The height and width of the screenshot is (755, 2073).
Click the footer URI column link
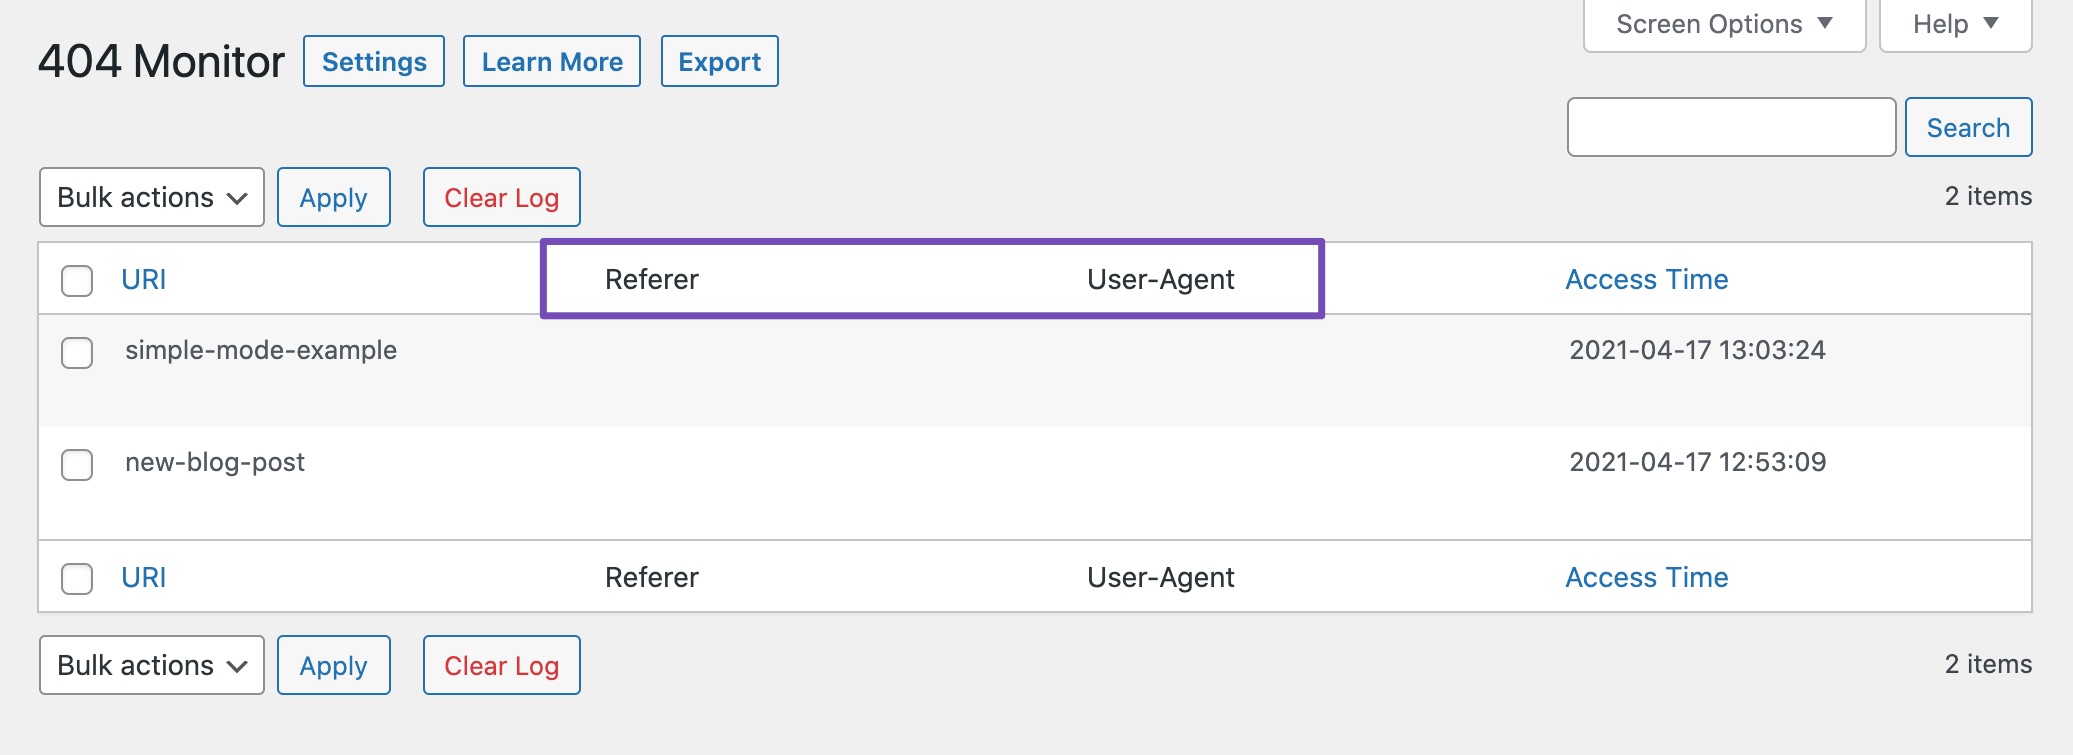coord(144,578)
